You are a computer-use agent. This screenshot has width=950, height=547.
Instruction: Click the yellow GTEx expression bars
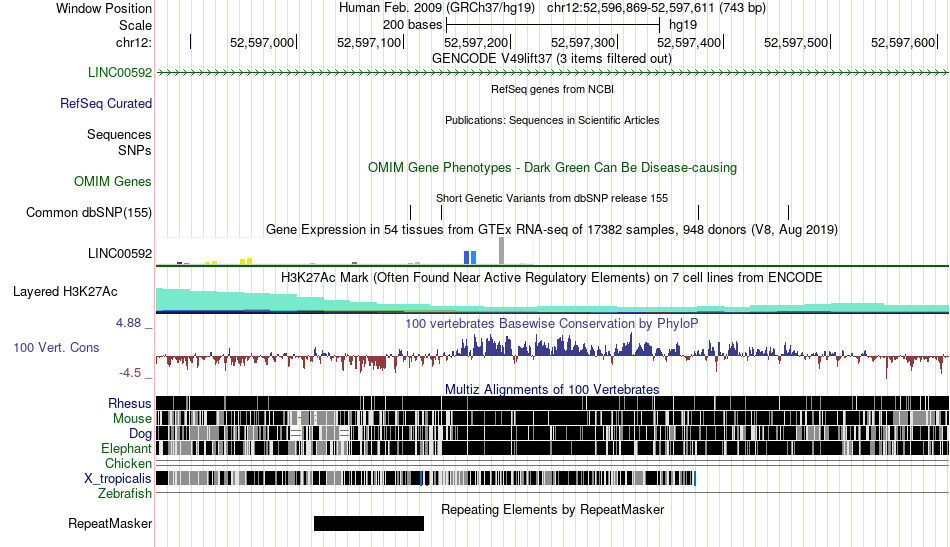(246, 262)
